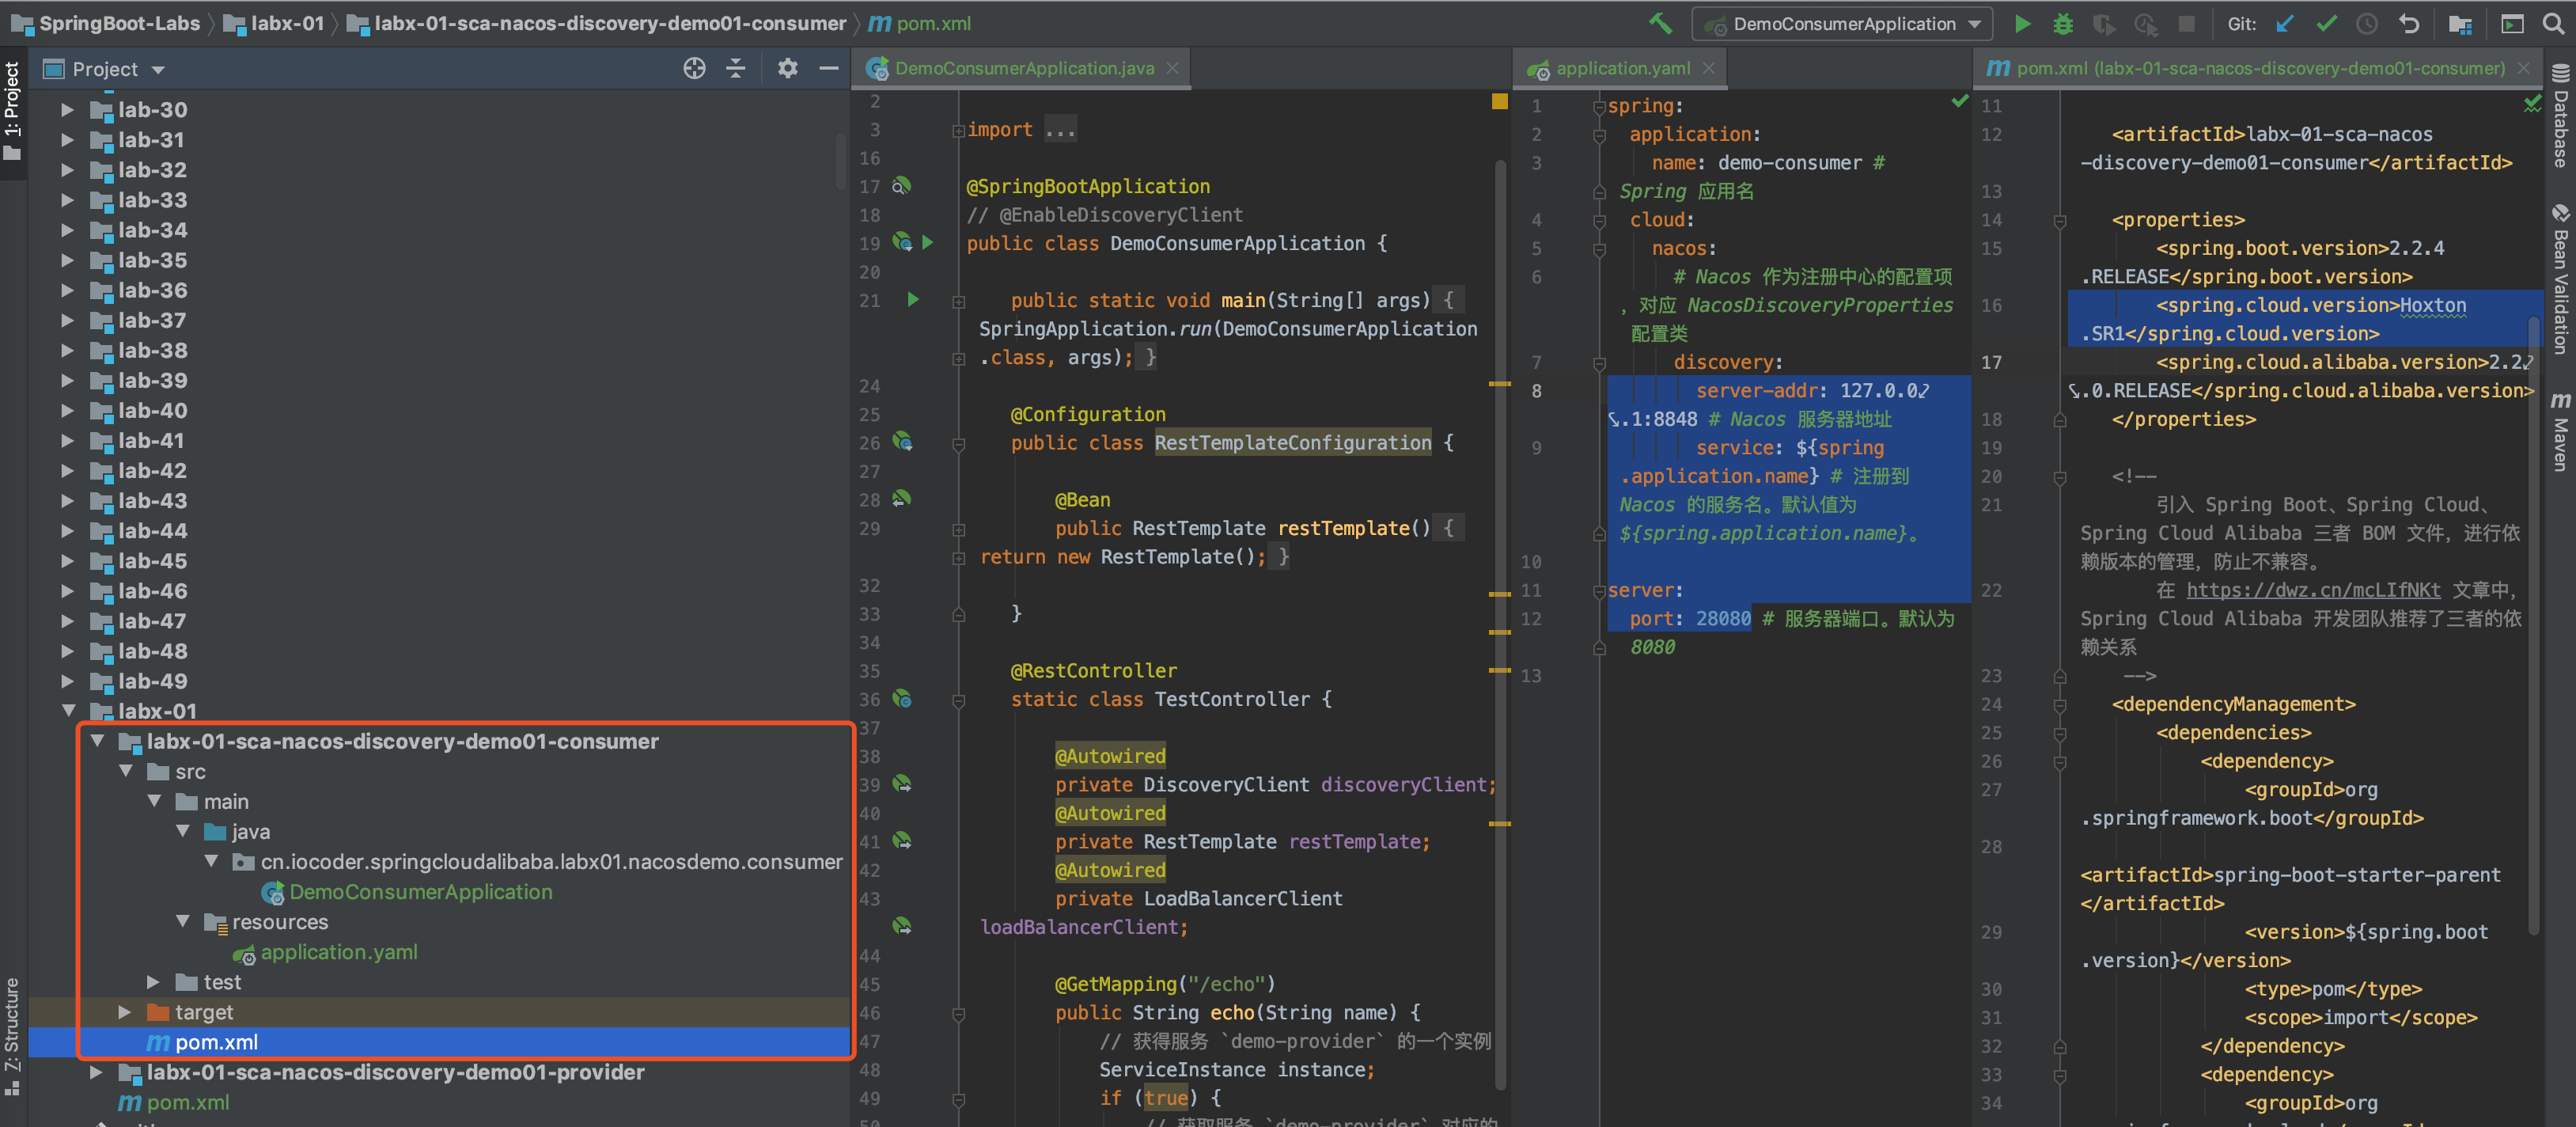Click the bean gutter icon on RestTemplateConfiguration line
This screenshot has width=2576, height=1127.
point(902,441)
